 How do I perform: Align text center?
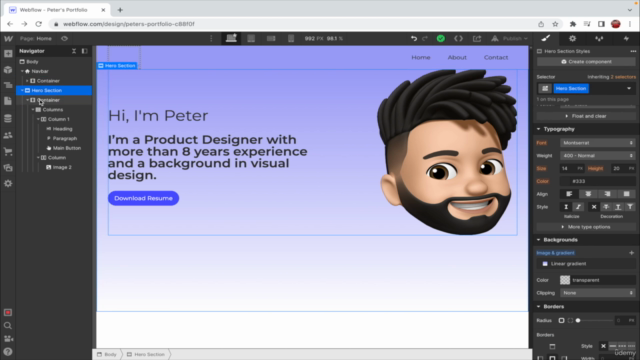(588, 194)
